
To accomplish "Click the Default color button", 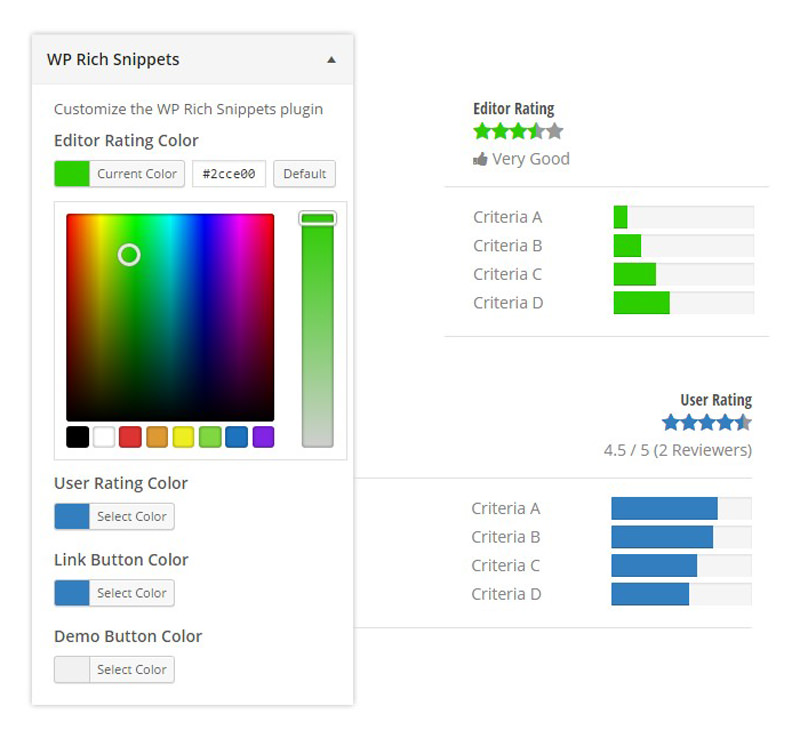I will point(304,173).
